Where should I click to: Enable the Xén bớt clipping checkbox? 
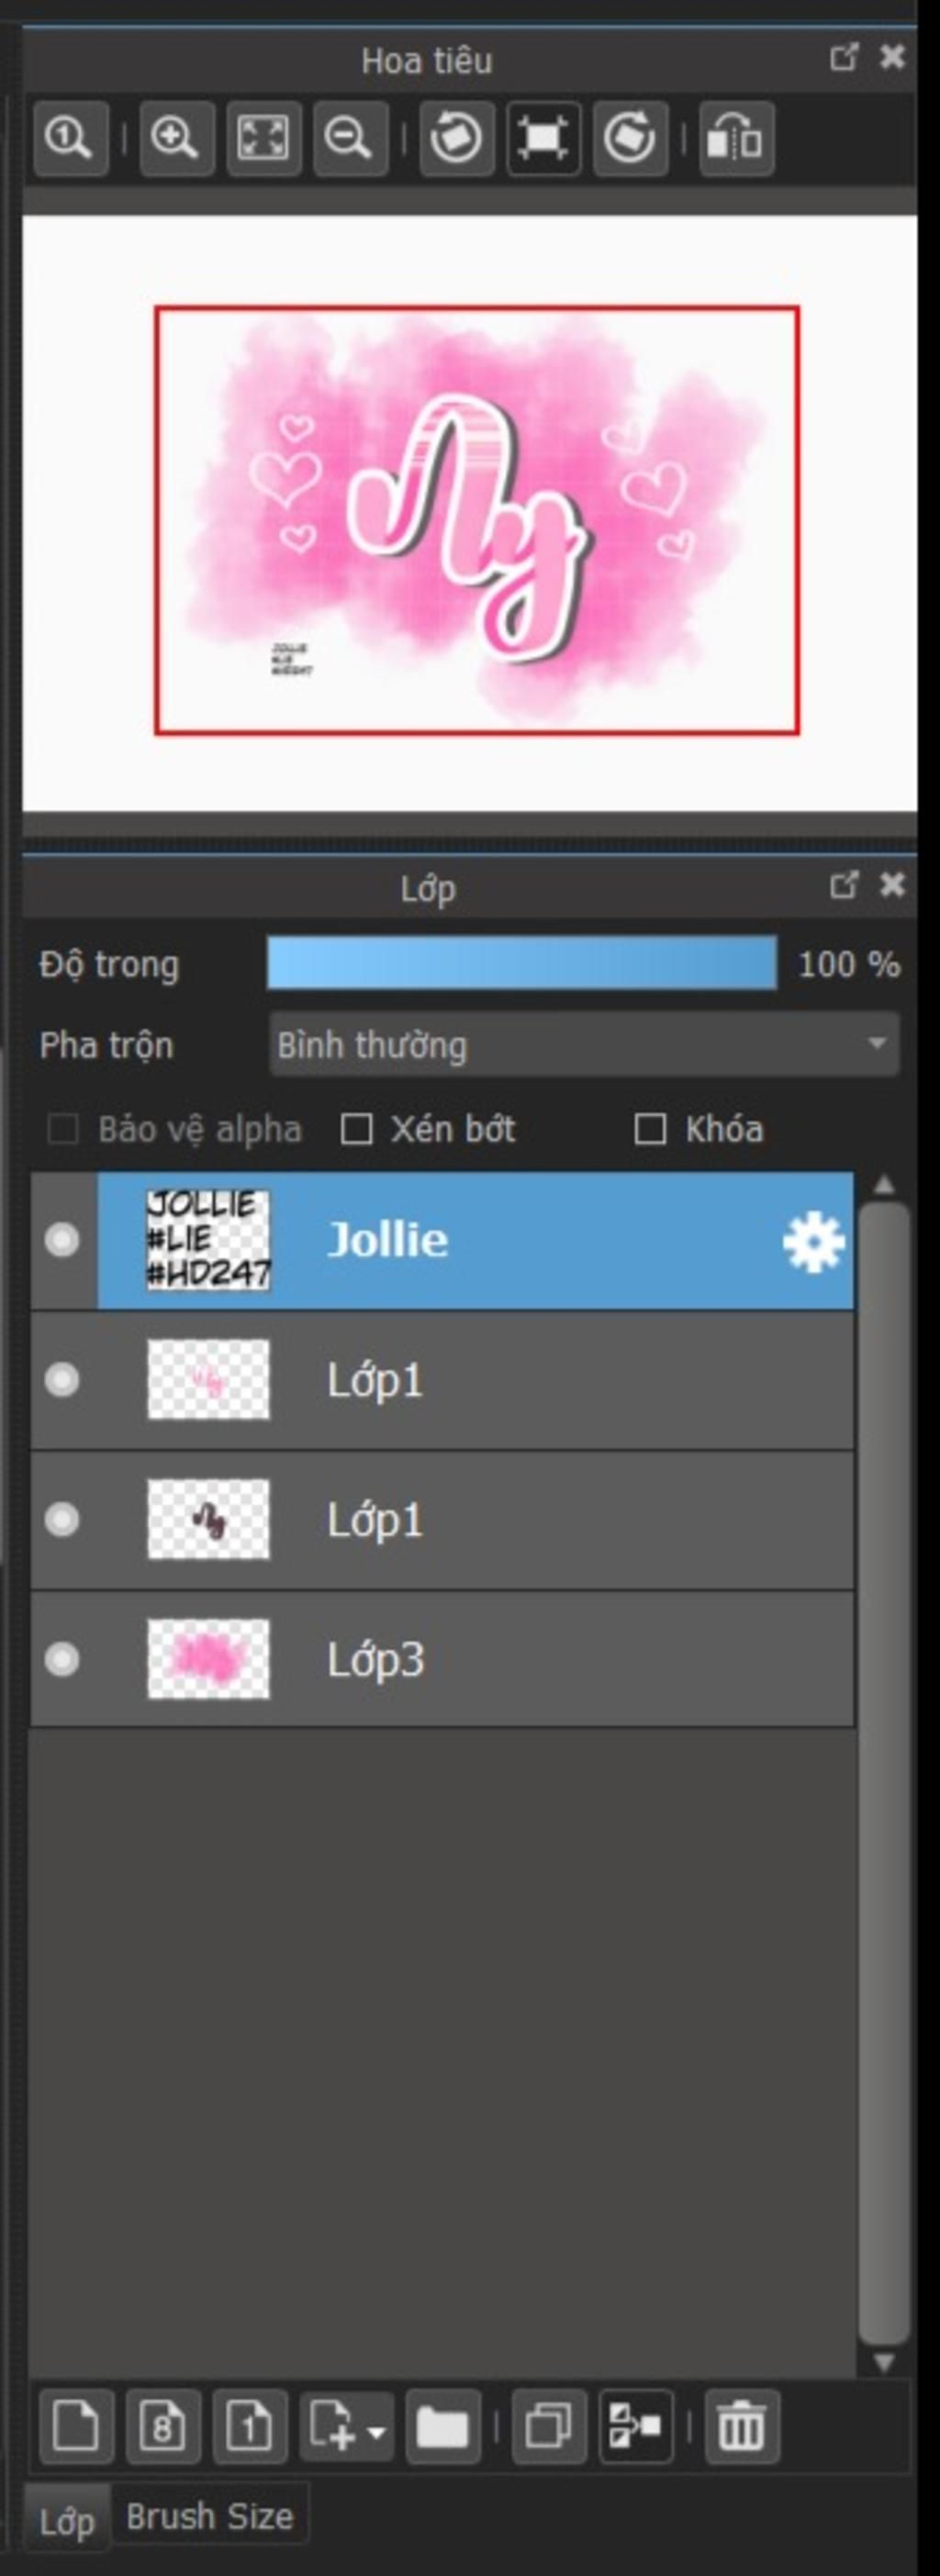tap(357, 1130)
